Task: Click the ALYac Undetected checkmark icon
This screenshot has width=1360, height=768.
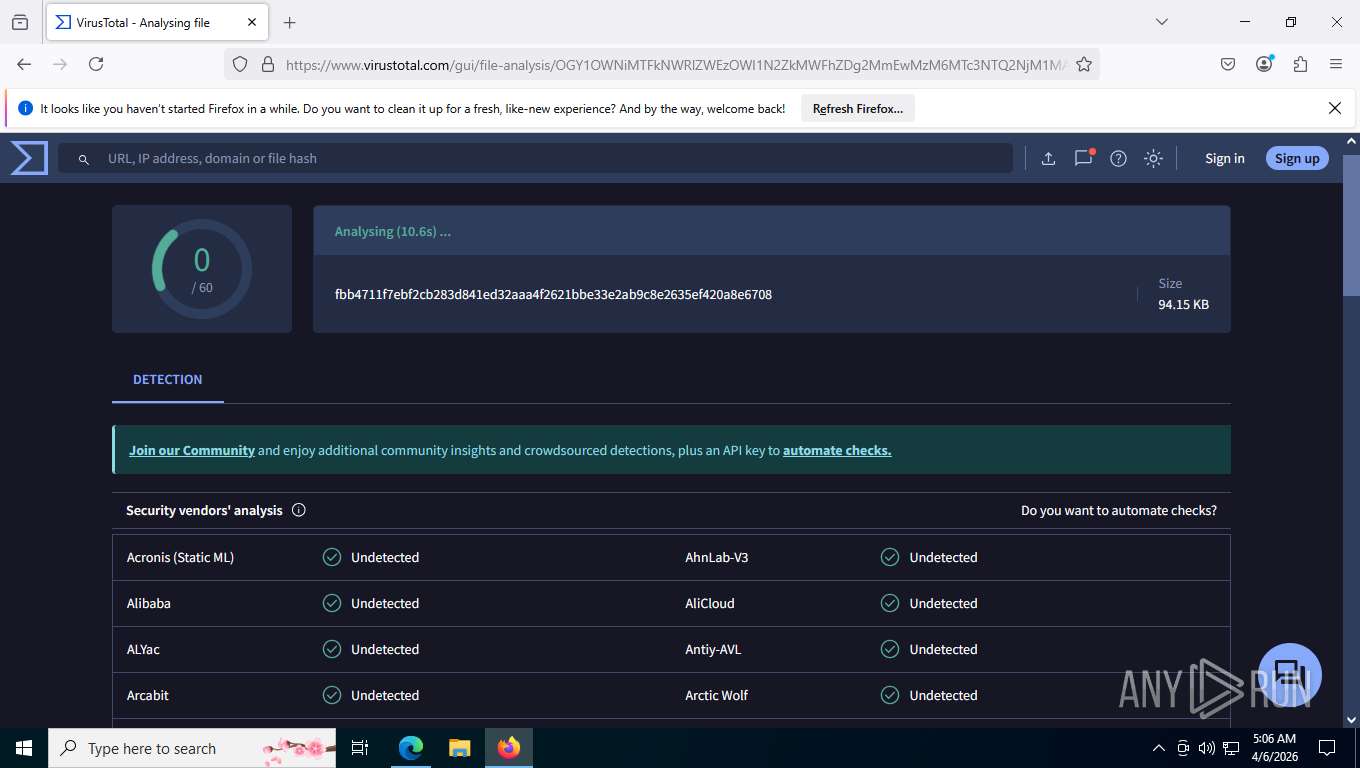Action: [332, 649]
